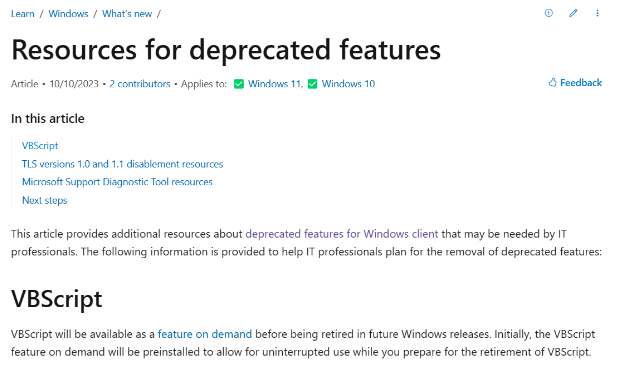Click the Feedback button text
Viewport: 628px width, 372px height.
click(581, 83)
